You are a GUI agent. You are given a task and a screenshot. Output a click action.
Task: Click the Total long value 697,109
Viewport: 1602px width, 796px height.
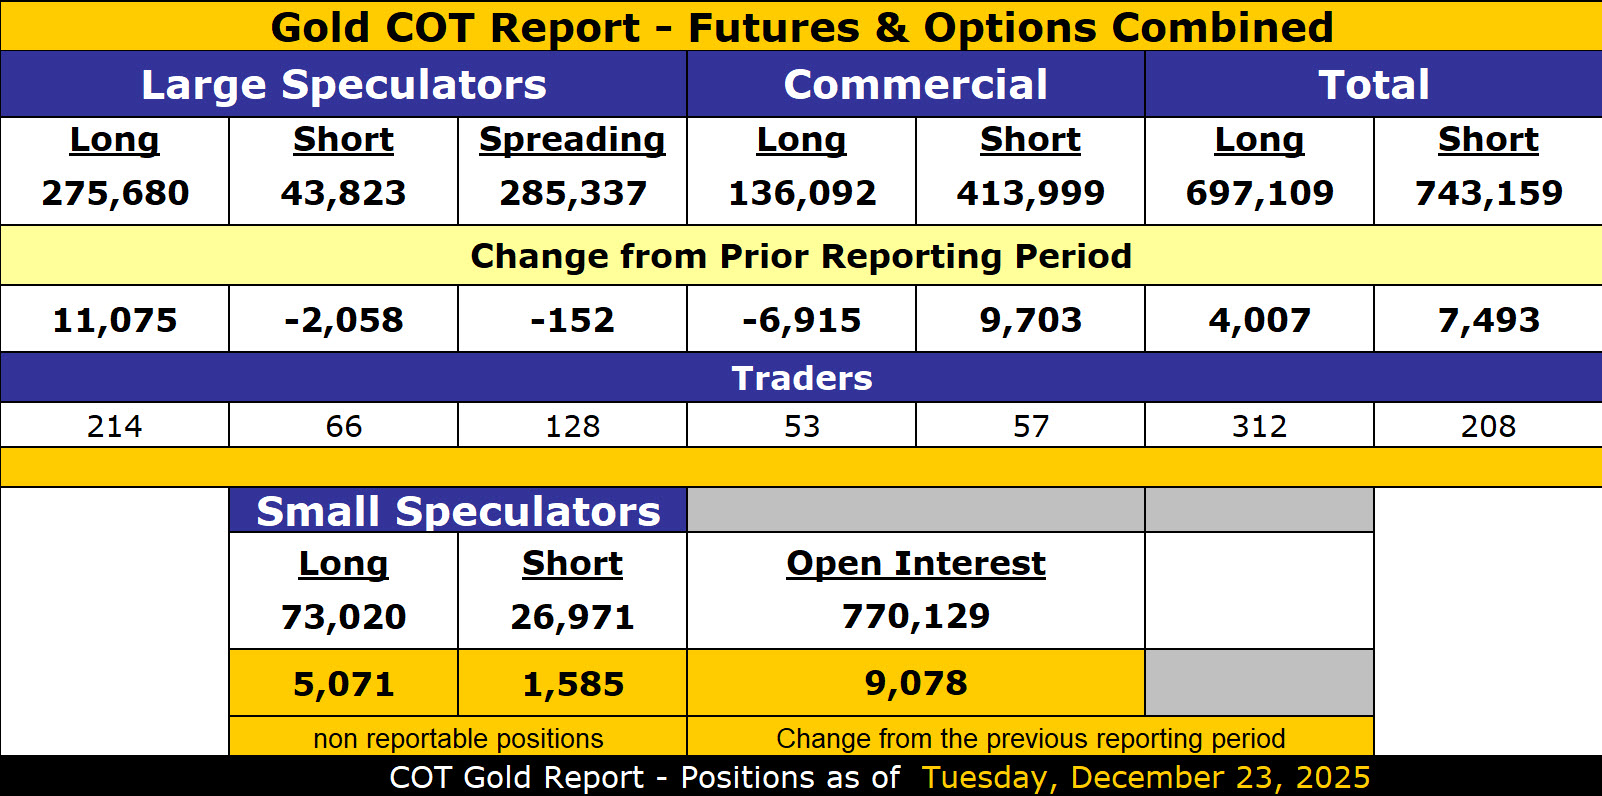(x=1259, y=193)
